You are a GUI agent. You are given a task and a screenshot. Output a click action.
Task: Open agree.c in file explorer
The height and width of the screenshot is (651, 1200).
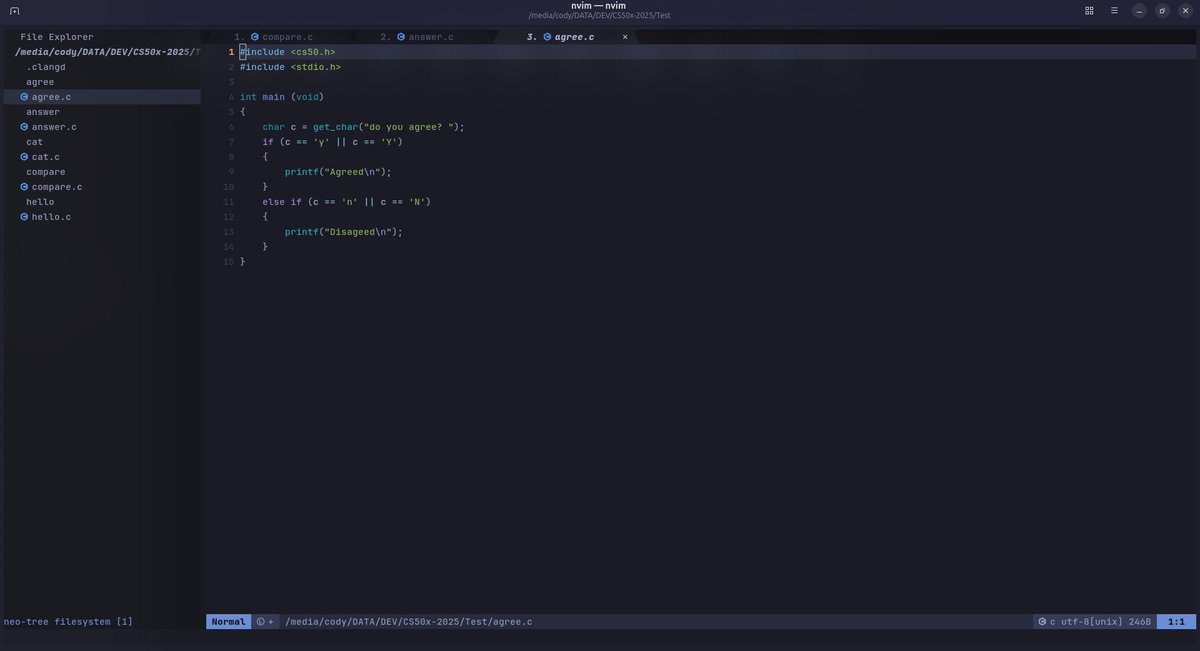(x=51, y=97)
